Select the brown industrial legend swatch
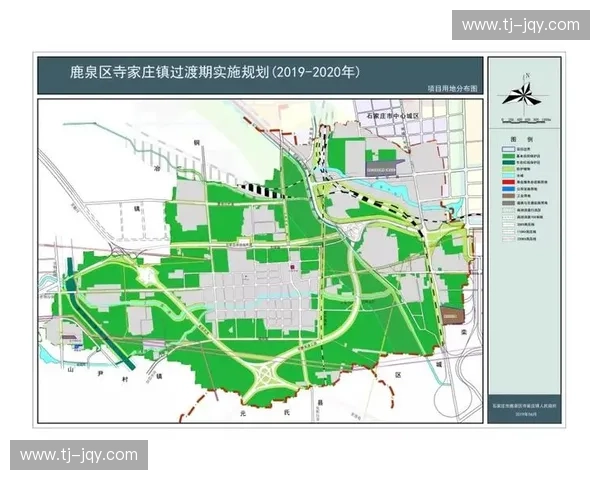600x480 pixels. 508,196
